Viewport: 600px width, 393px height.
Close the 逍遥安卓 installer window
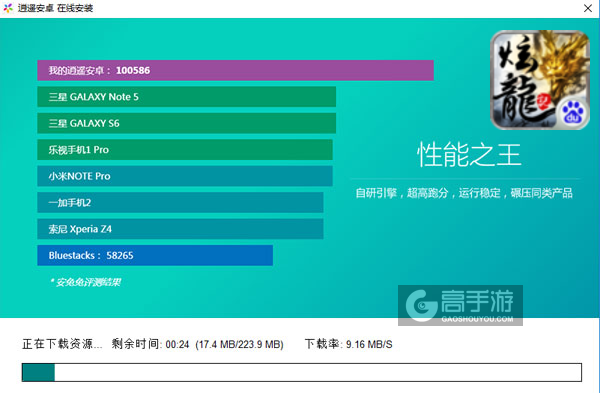click(588, 8)
